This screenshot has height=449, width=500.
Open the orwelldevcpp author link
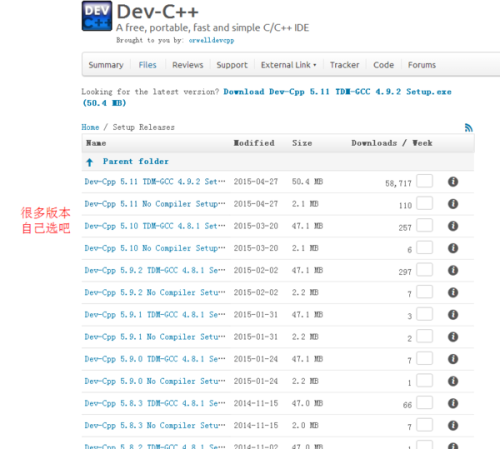coord(211,40)
